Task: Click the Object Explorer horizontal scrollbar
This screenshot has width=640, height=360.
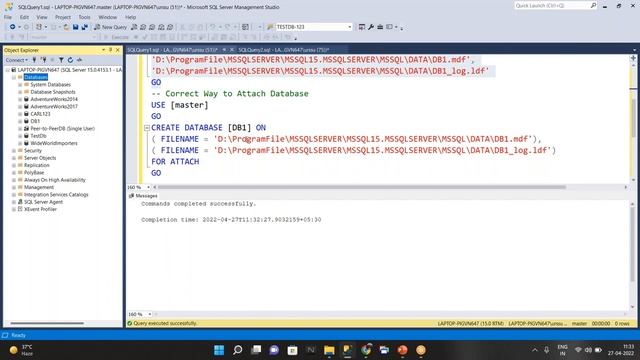Action: click(47, 323)
